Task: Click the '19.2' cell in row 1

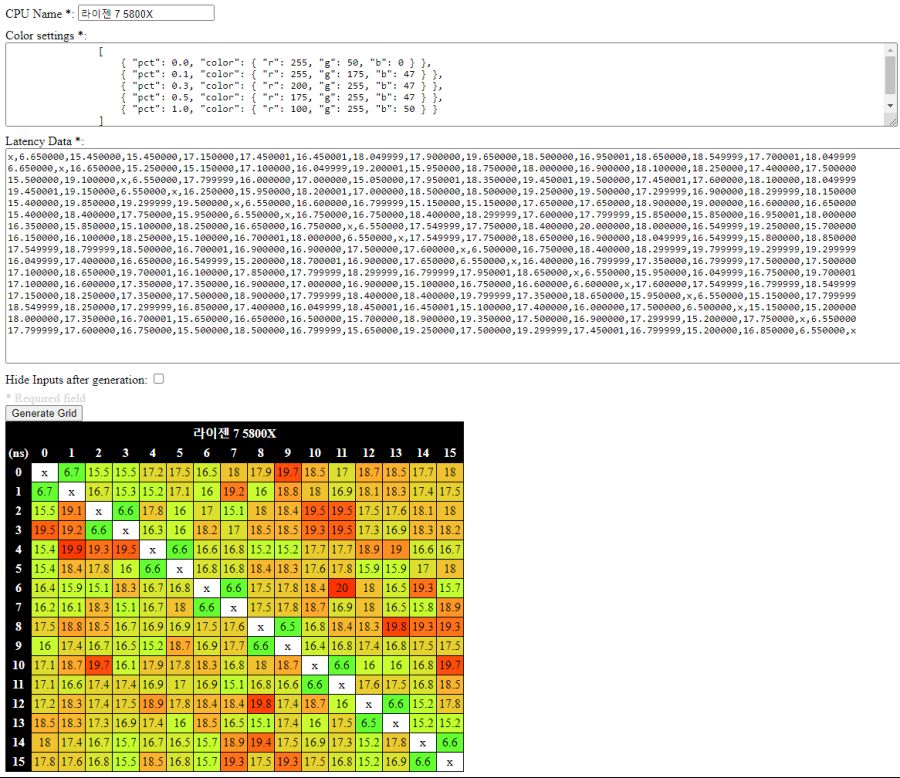Action: [x=234, y=492]
